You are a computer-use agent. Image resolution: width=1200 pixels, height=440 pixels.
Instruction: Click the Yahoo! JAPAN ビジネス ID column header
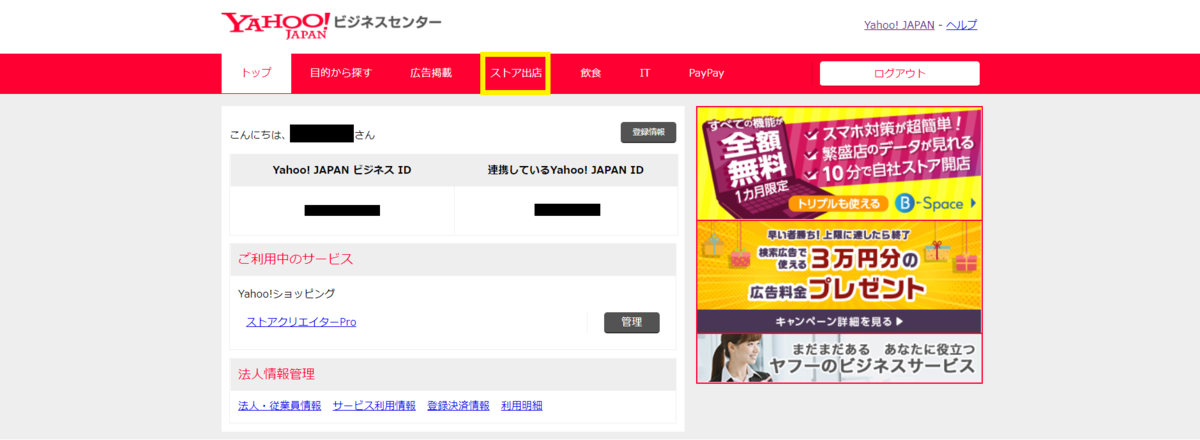342,170
